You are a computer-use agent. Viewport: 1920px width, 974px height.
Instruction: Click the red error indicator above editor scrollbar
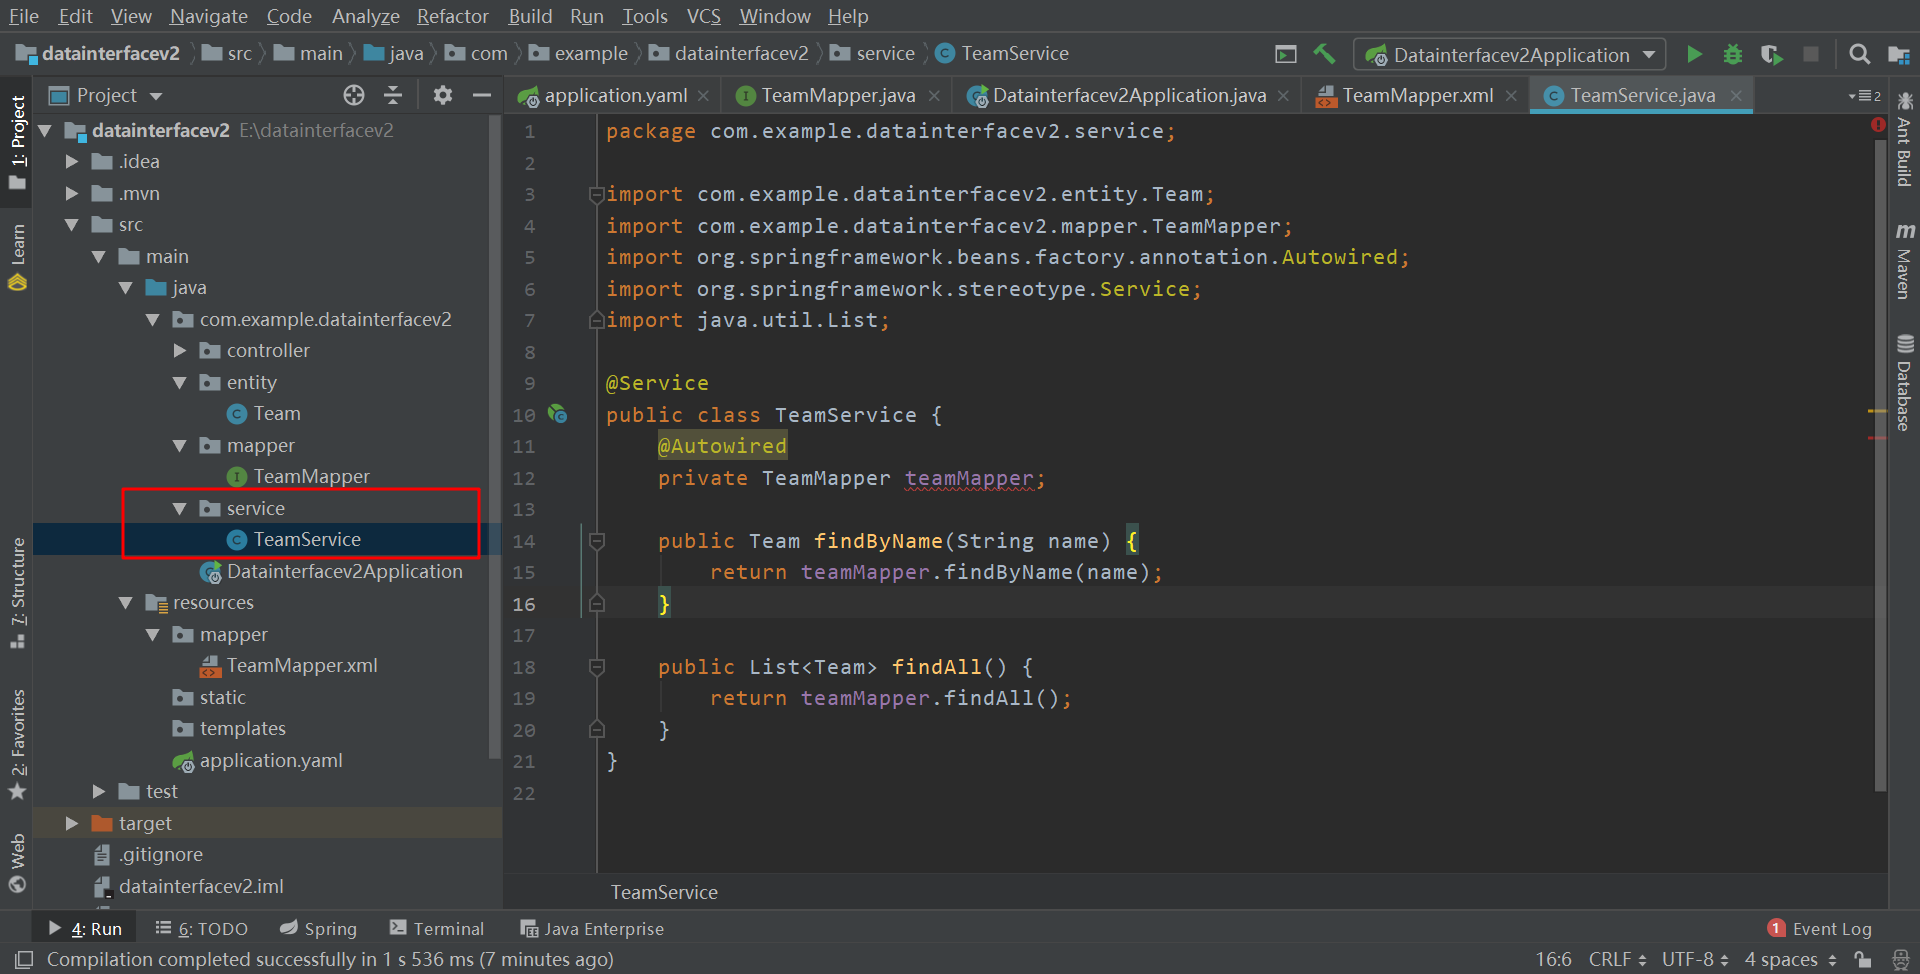tap(1877, 125)
